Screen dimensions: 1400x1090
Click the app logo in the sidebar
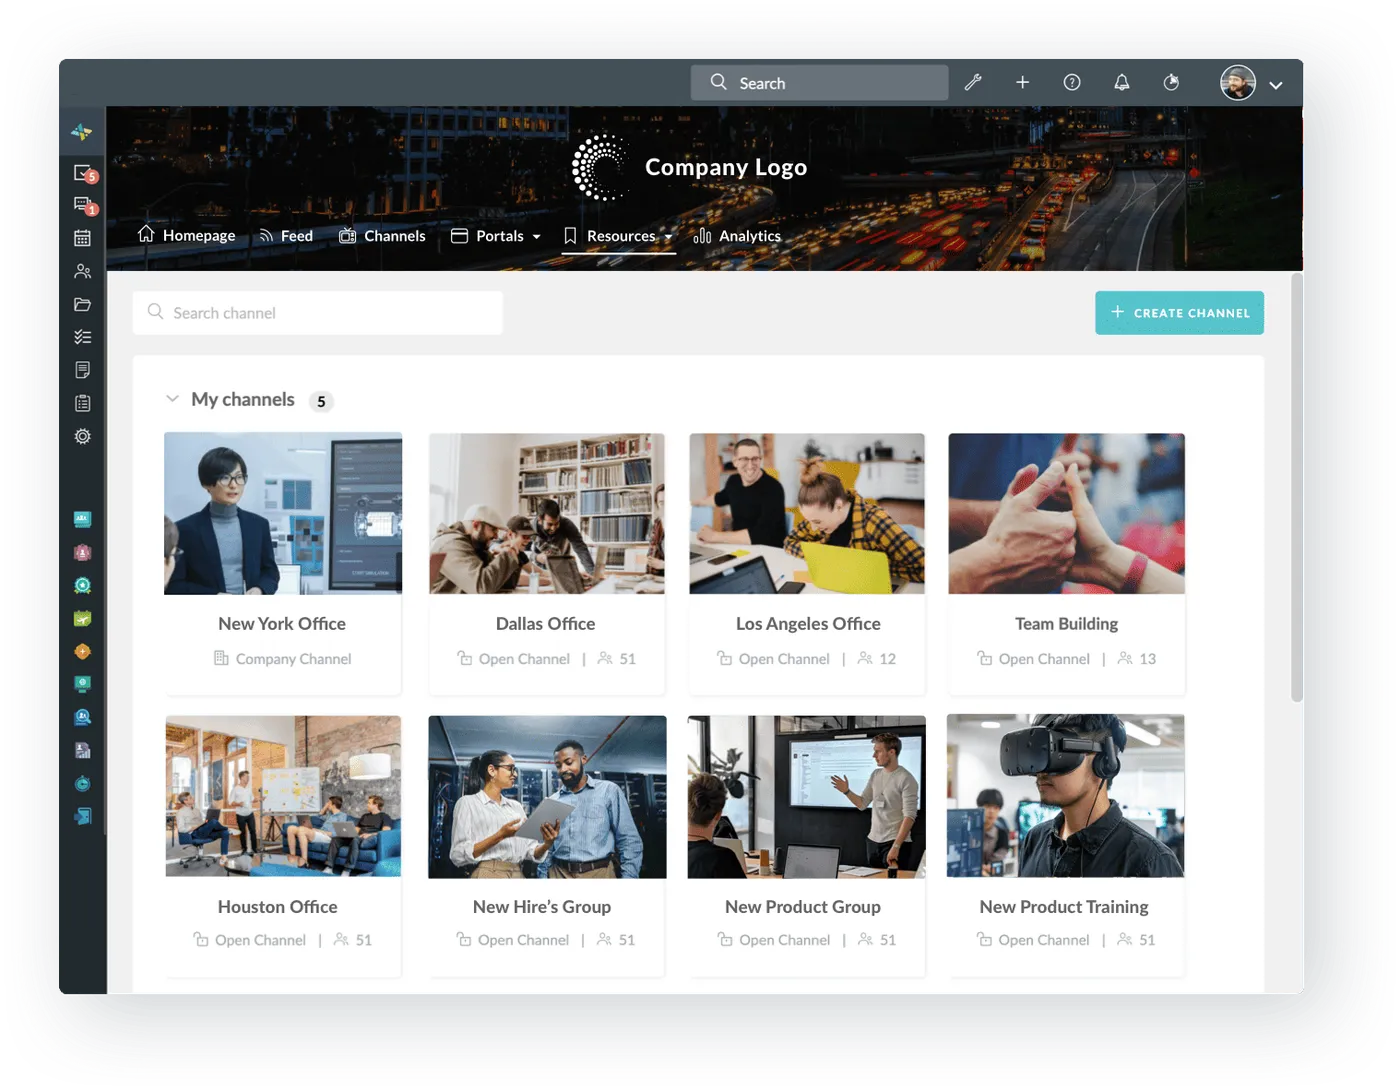82,132
